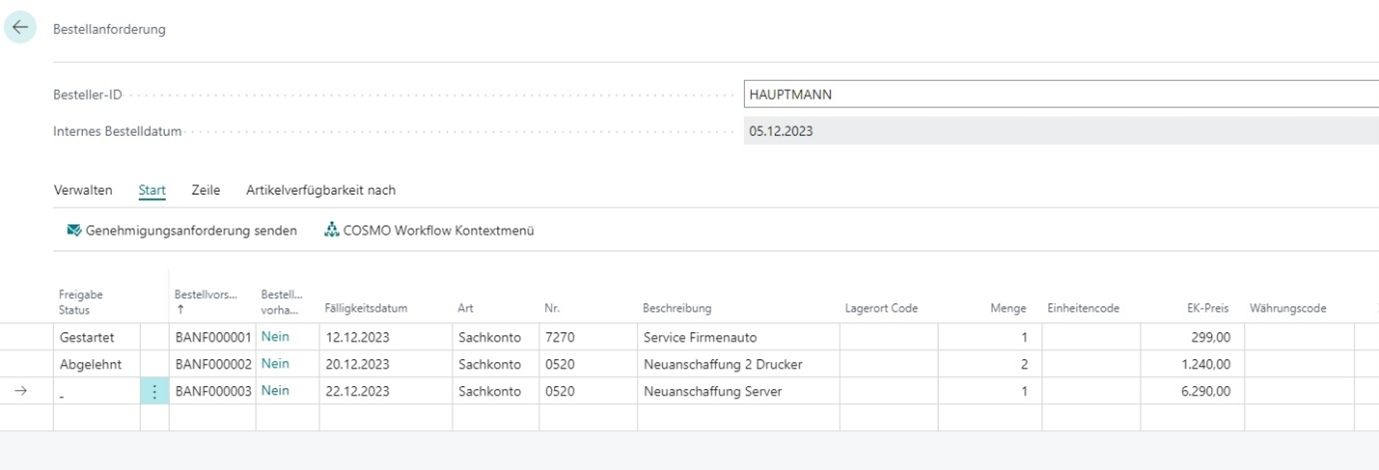The image size is (1379, 470).
Task: Open the Zeile menu
Action: [205, 190]
